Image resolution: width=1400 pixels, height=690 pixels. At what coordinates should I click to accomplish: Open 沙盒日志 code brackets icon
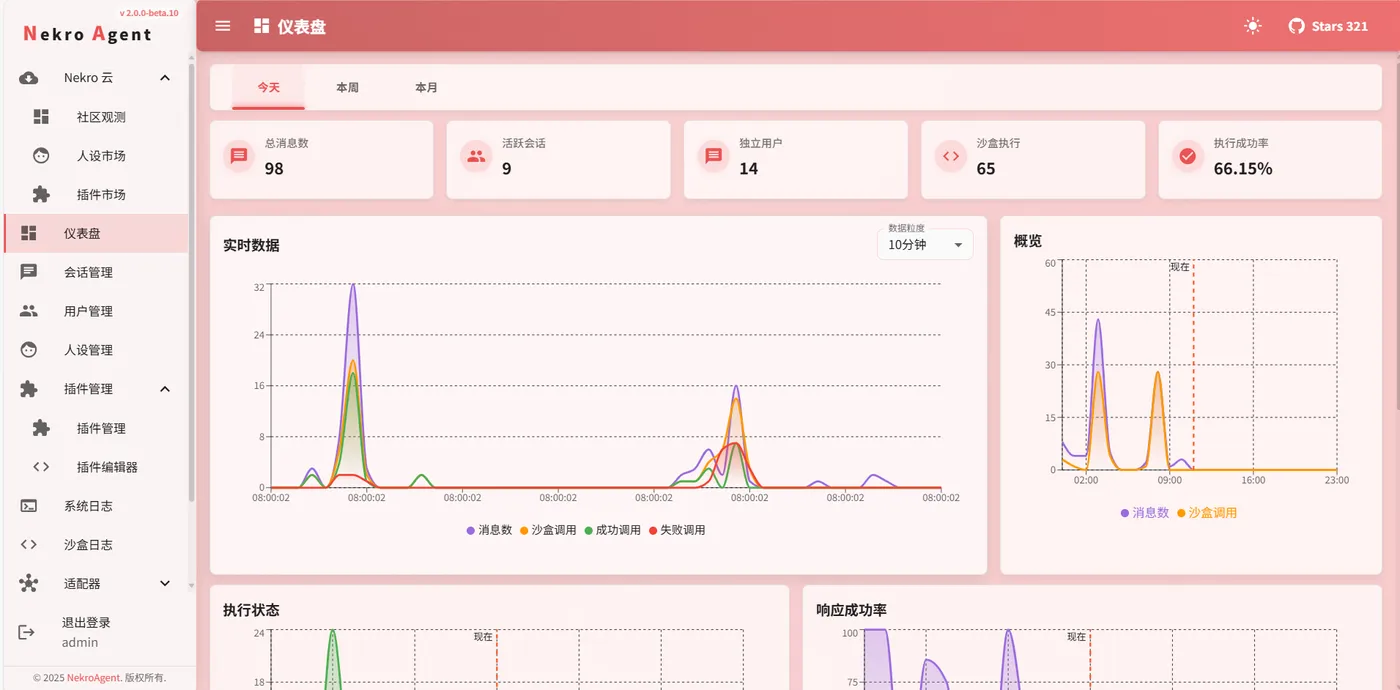pyautogui.click(x=29, y=545)
